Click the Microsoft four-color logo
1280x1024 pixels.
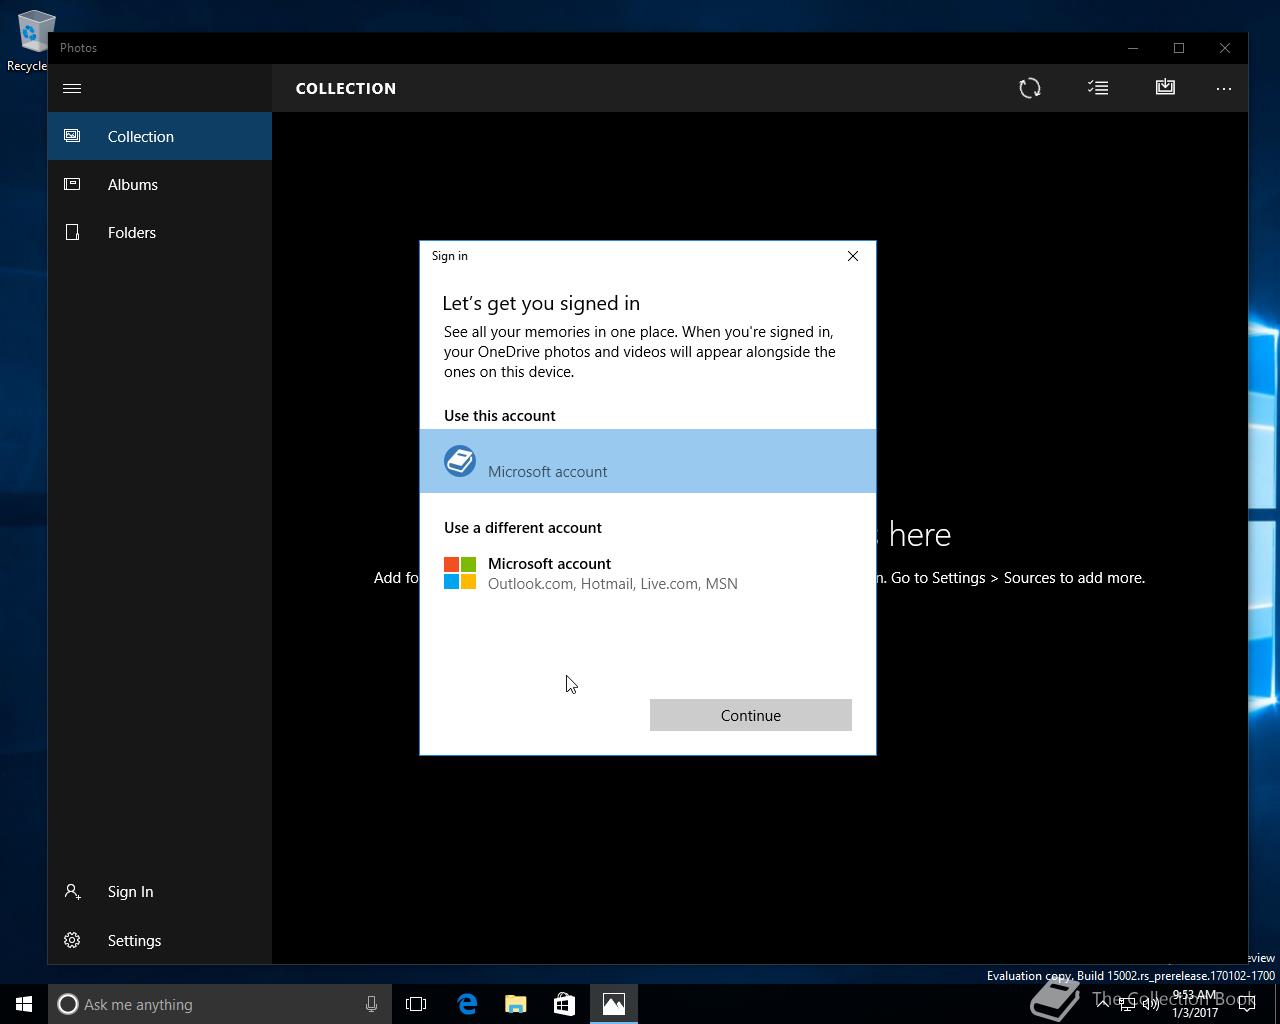pyautogui.click(x=460, y=573)
